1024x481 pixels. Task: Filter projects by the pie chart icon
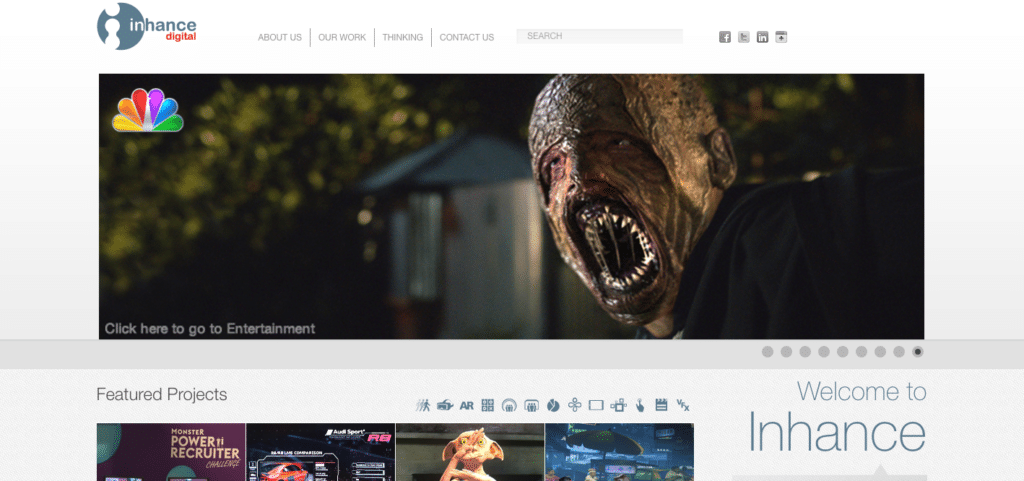coord(552,405)
